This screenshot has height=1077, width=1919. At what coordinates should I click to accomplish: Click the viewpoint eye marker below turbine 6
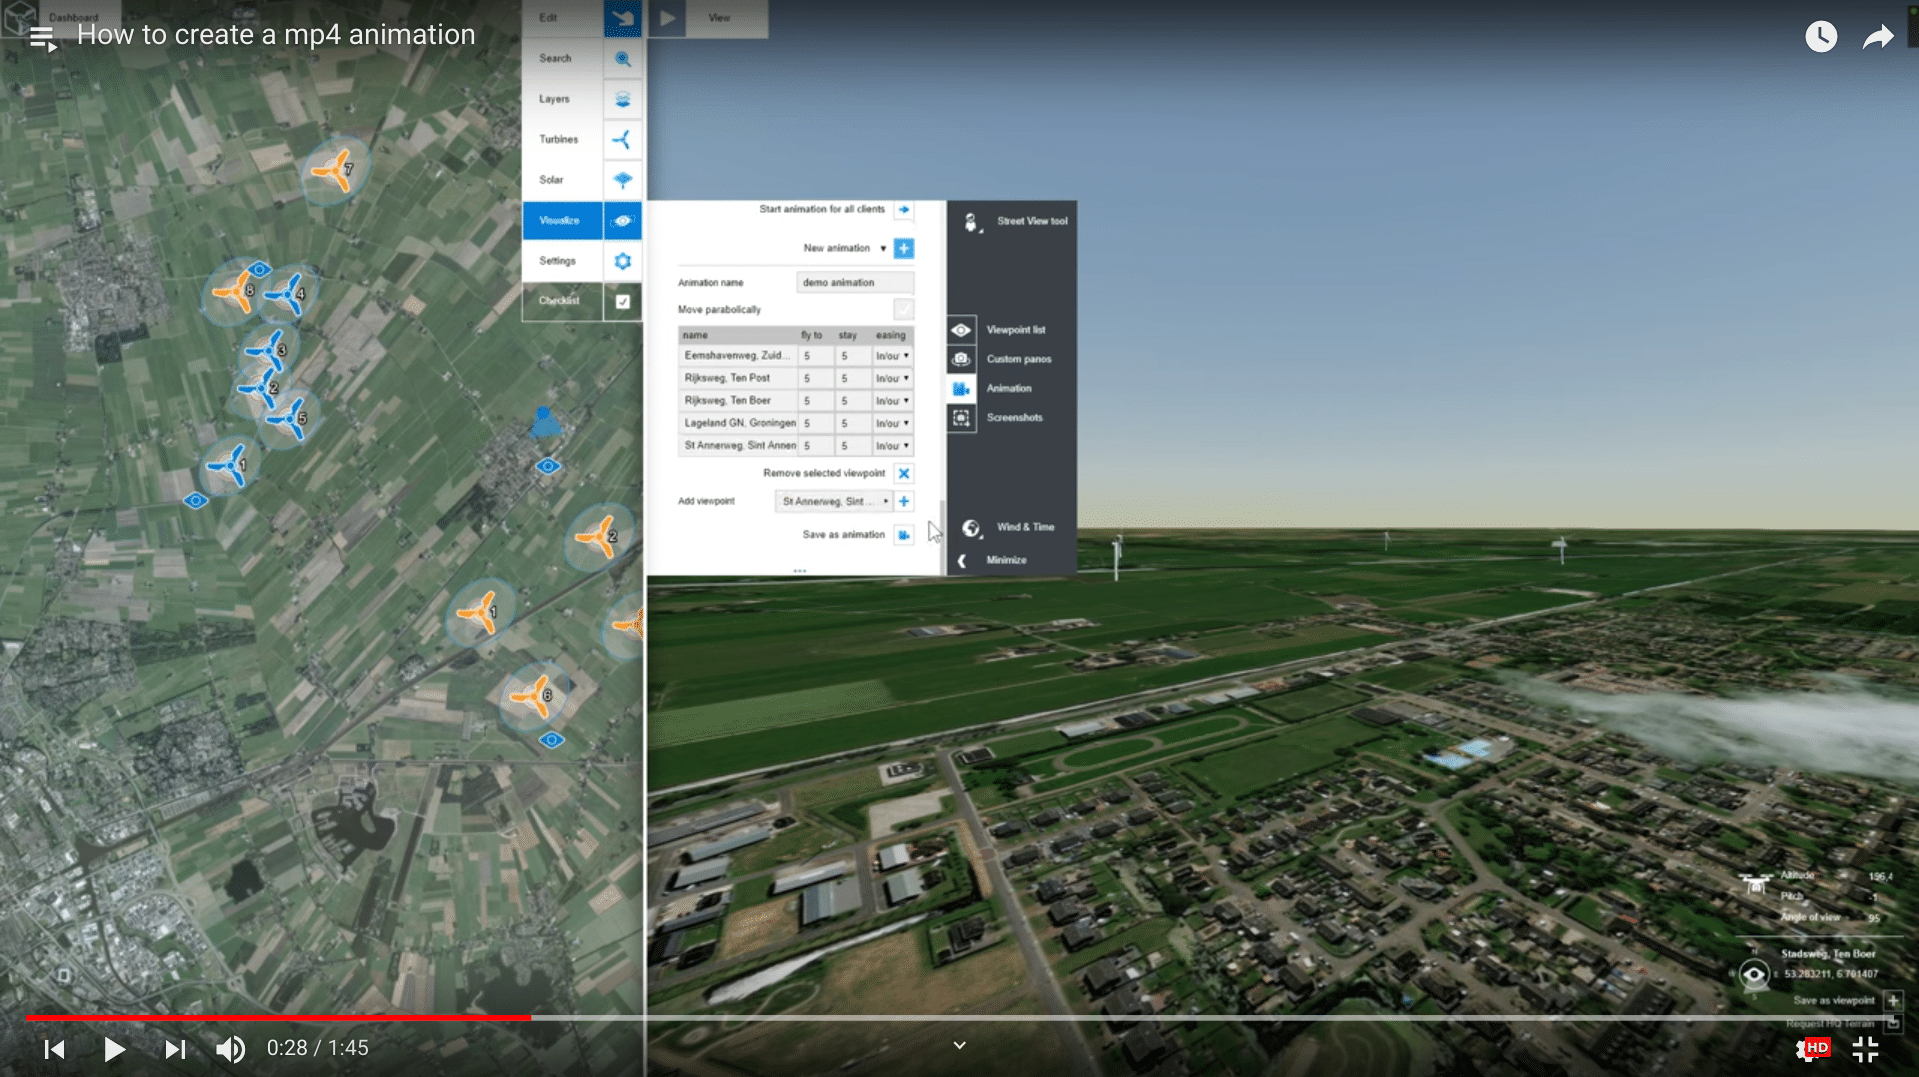(x=551, y=740)
